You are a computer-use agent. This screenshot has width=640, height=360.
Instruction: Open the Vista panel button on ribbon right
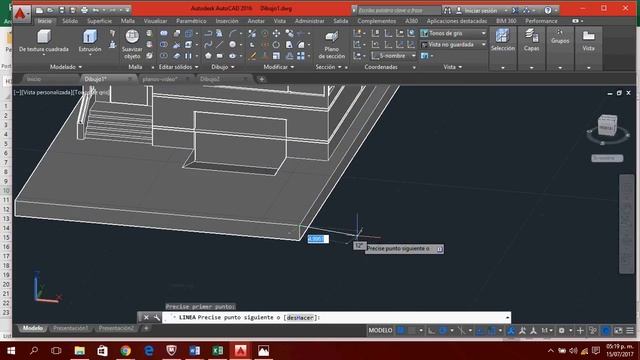(x=588, y=41)
